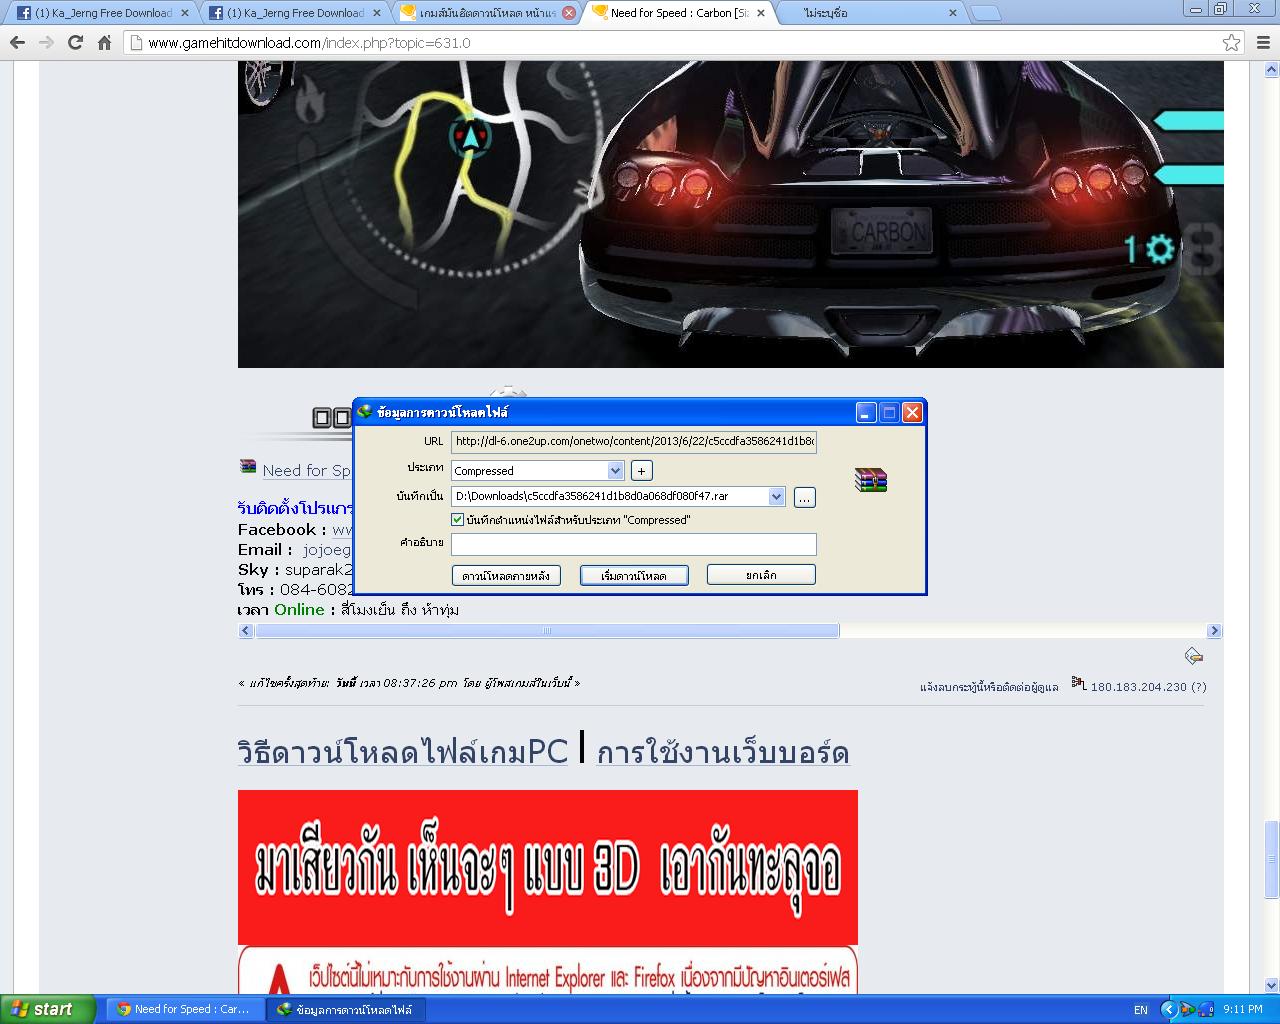Close the 'ไม่ระบุชื่อ' tab
Viewport: 1280px width, 1024px height.
[952, 13]
